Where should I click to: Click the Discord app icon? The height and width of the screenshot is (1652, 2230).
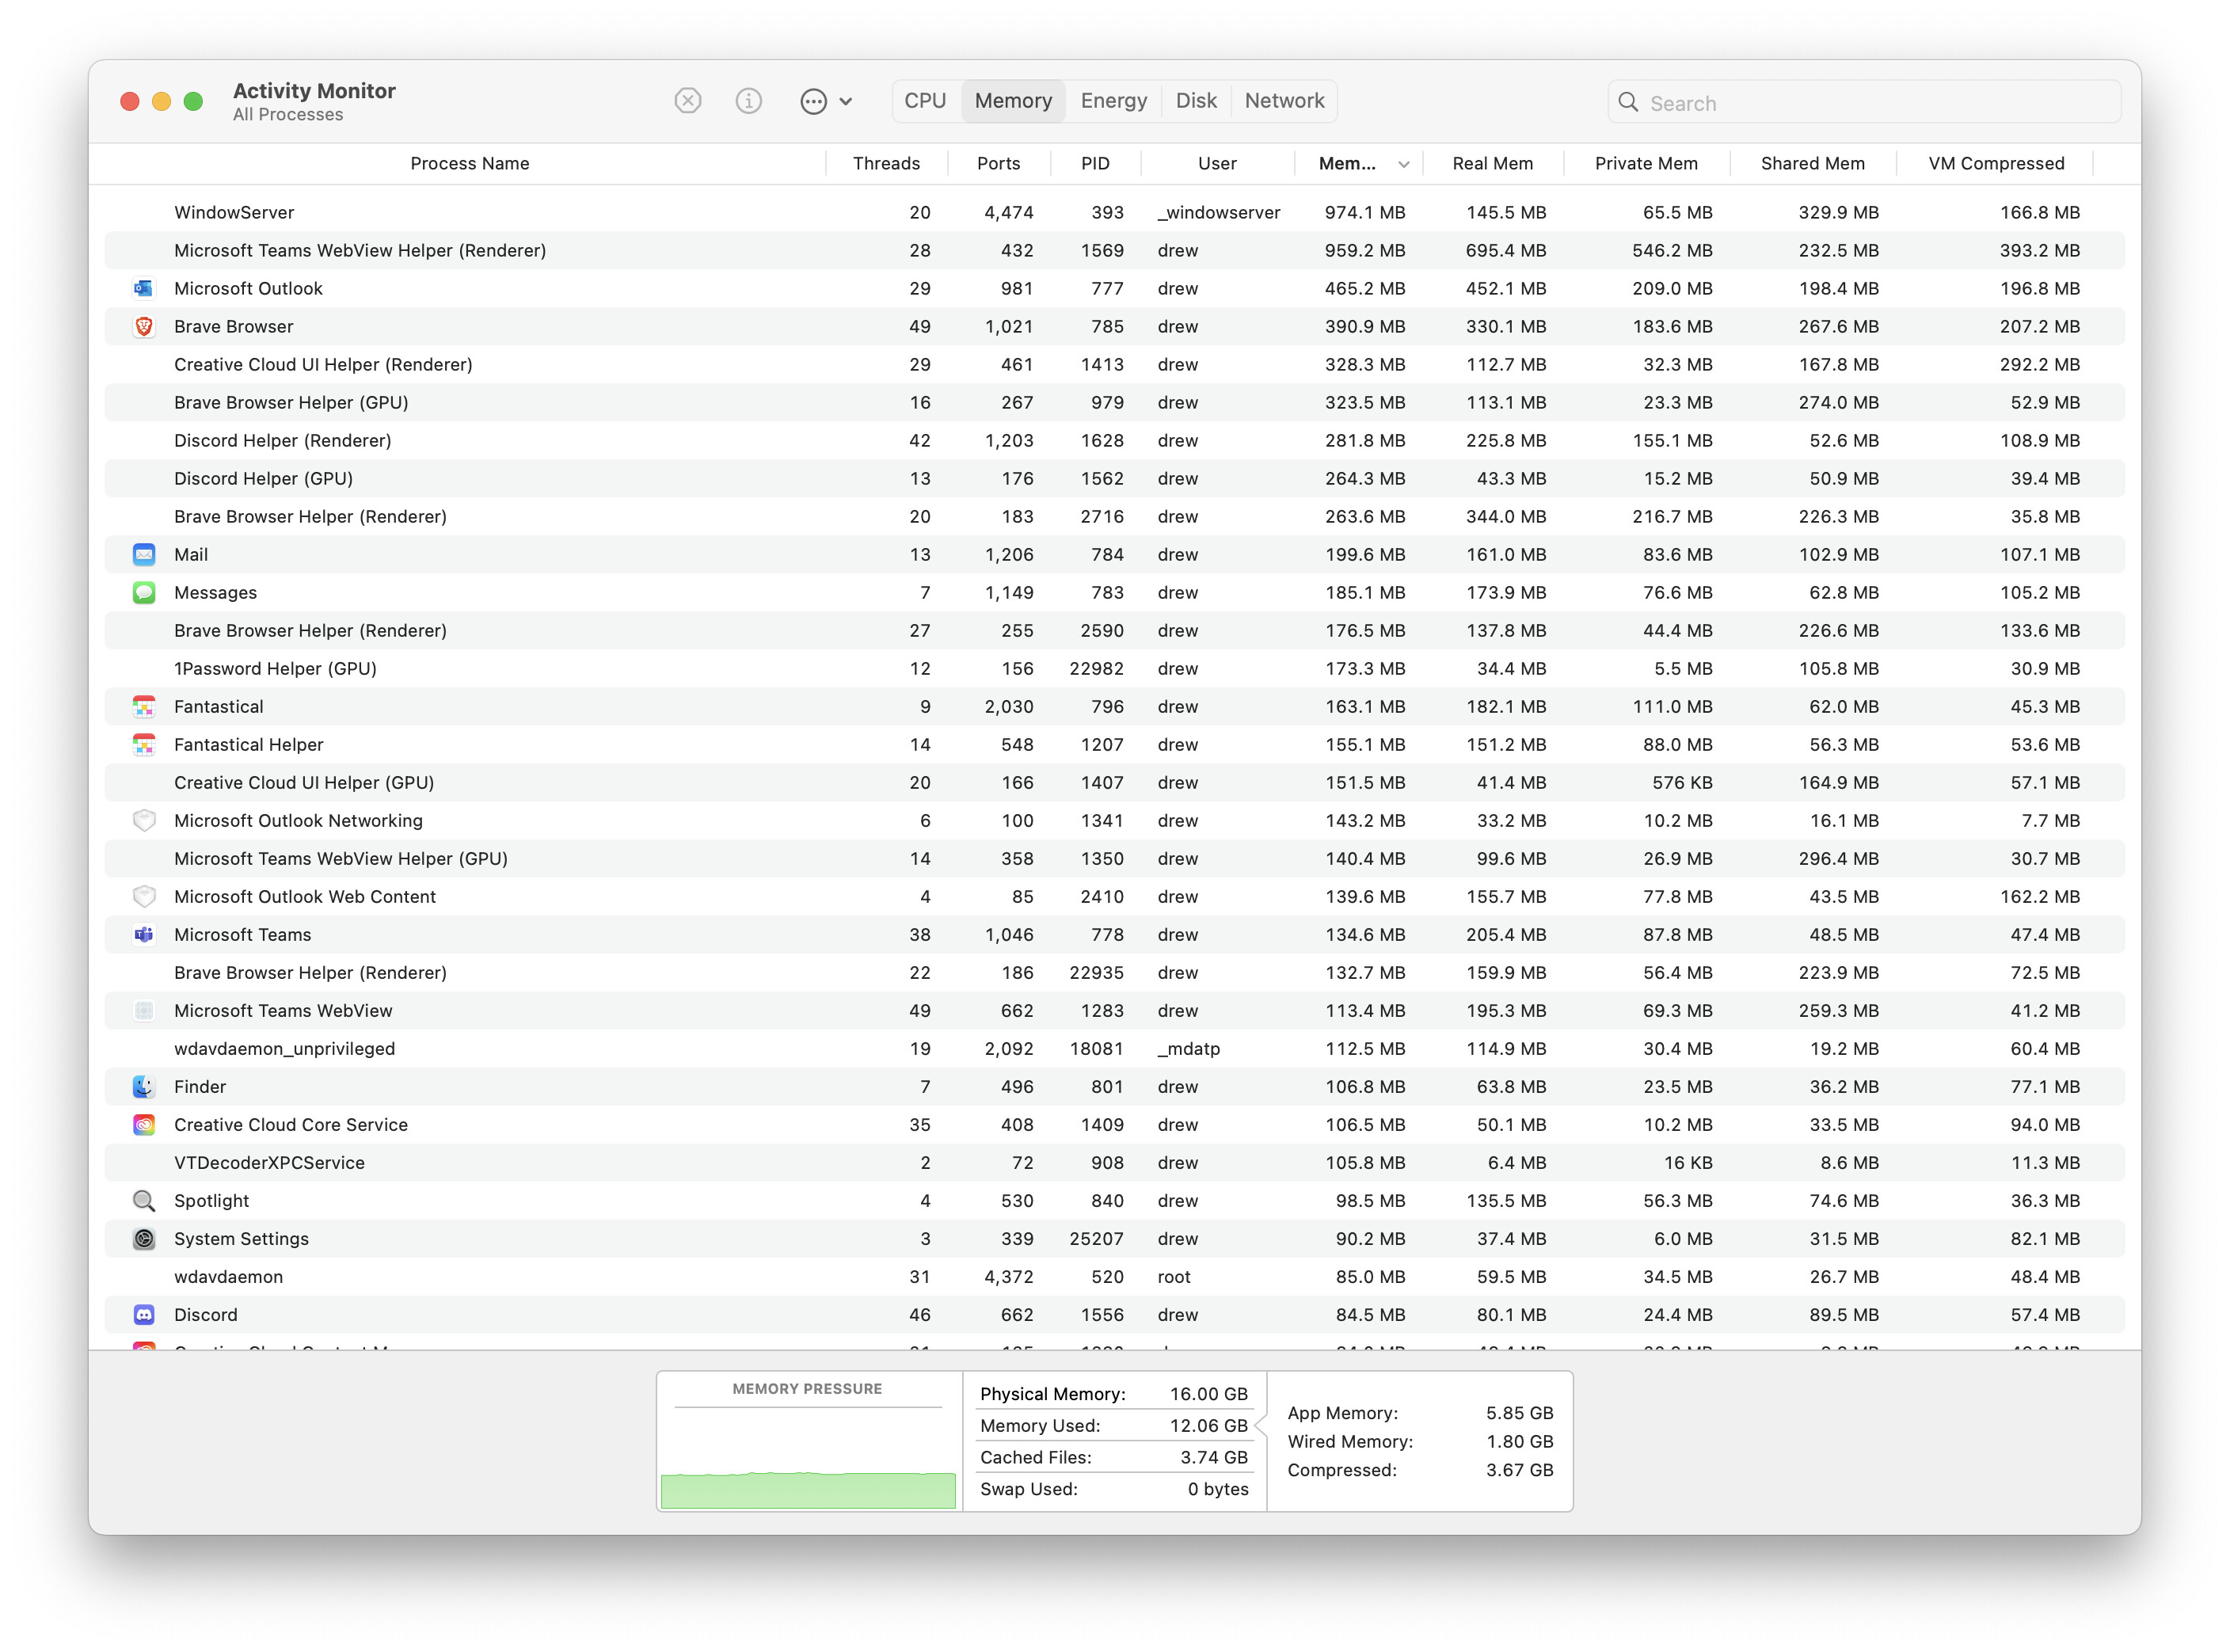click(x=144, y=1314)
